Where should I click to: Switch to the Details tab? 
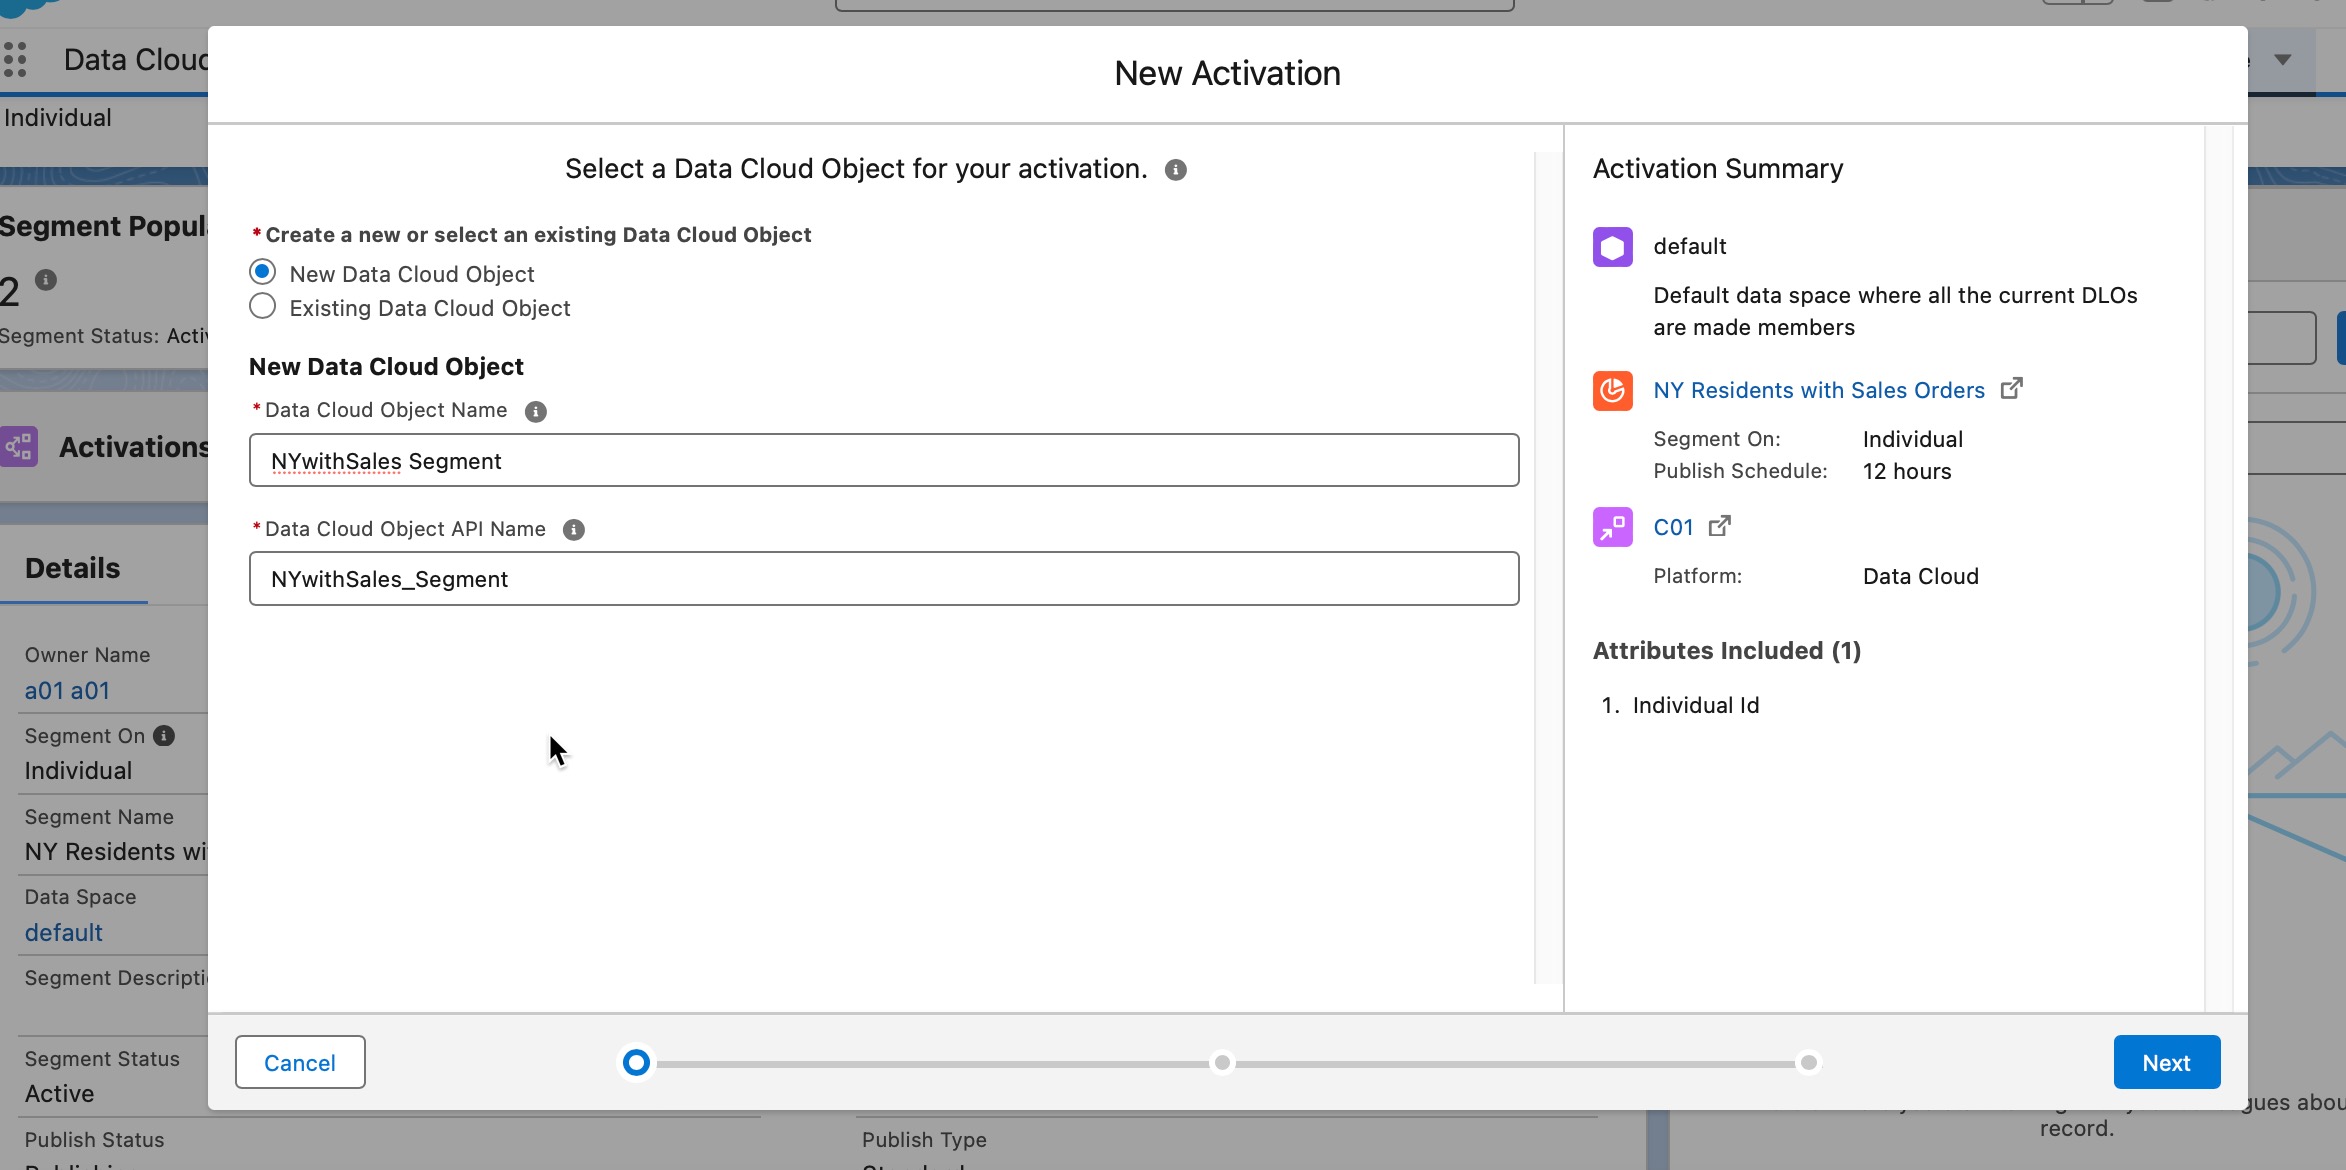pos(73,568)
